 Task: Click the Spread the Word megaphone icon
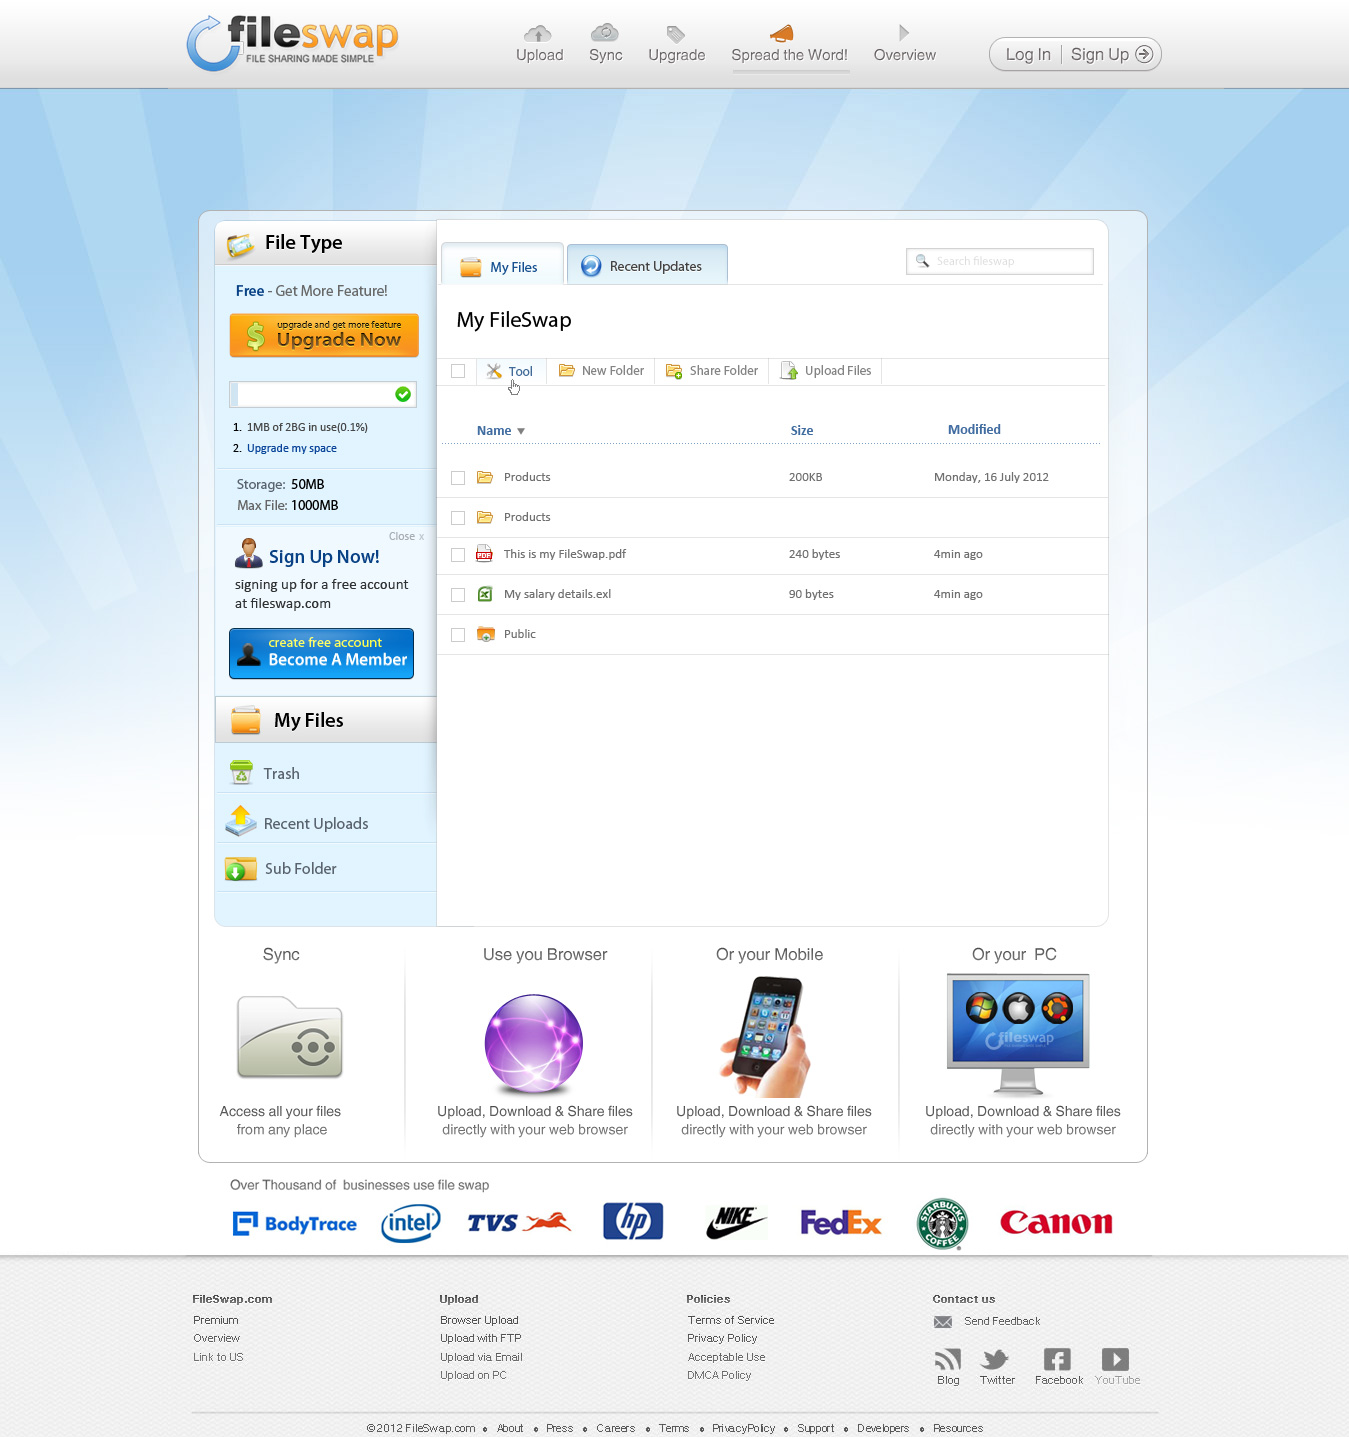click(x=782, y=33)
